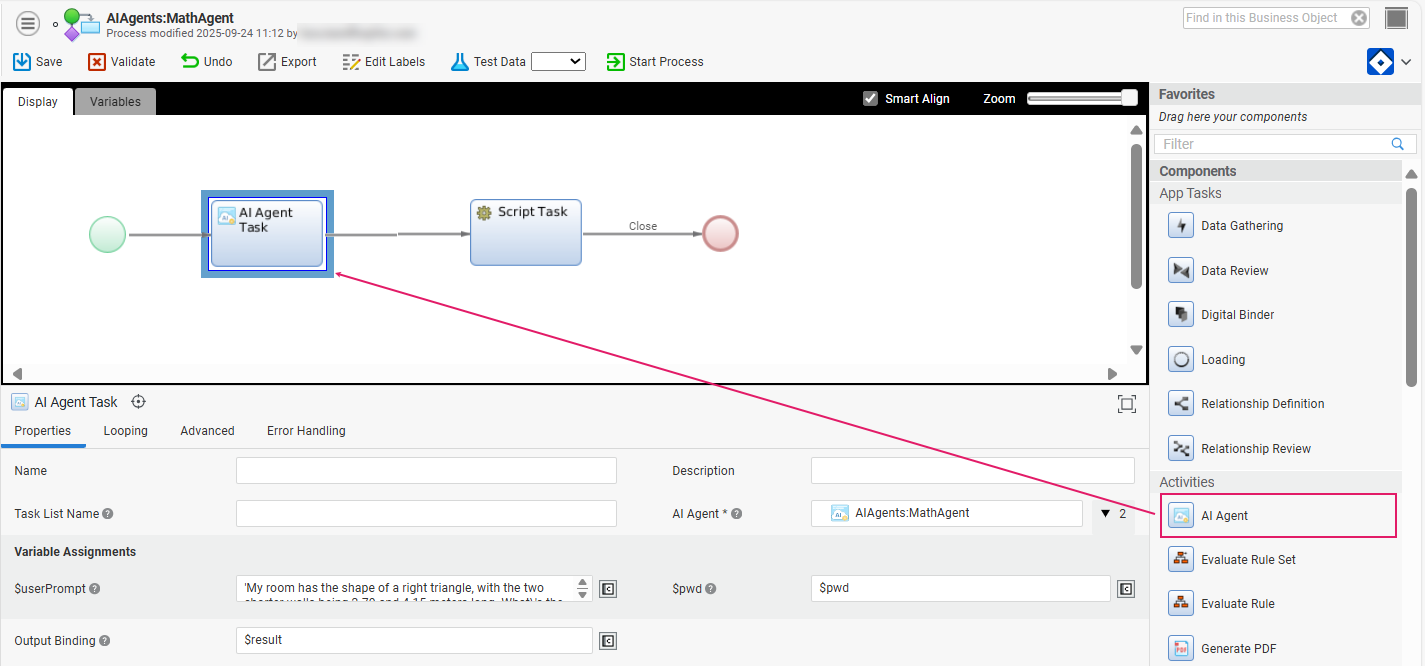Select the Generate PDF activity

(1238, 649)
